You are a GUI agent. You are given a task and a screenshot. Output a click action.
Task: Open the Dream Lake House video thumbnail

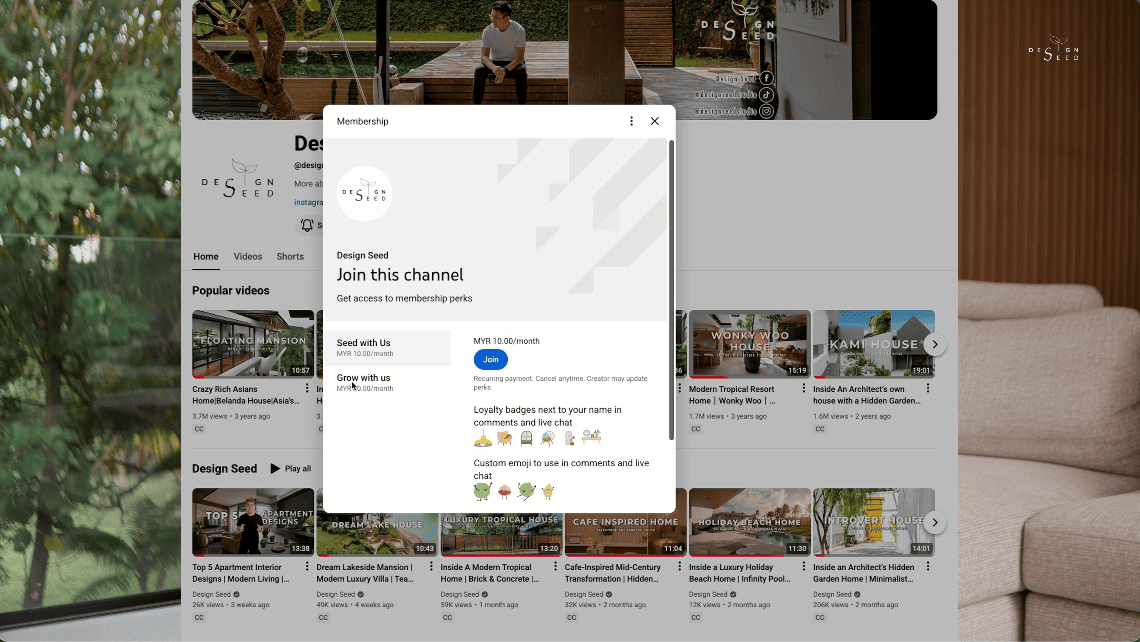tap(377, 522)
